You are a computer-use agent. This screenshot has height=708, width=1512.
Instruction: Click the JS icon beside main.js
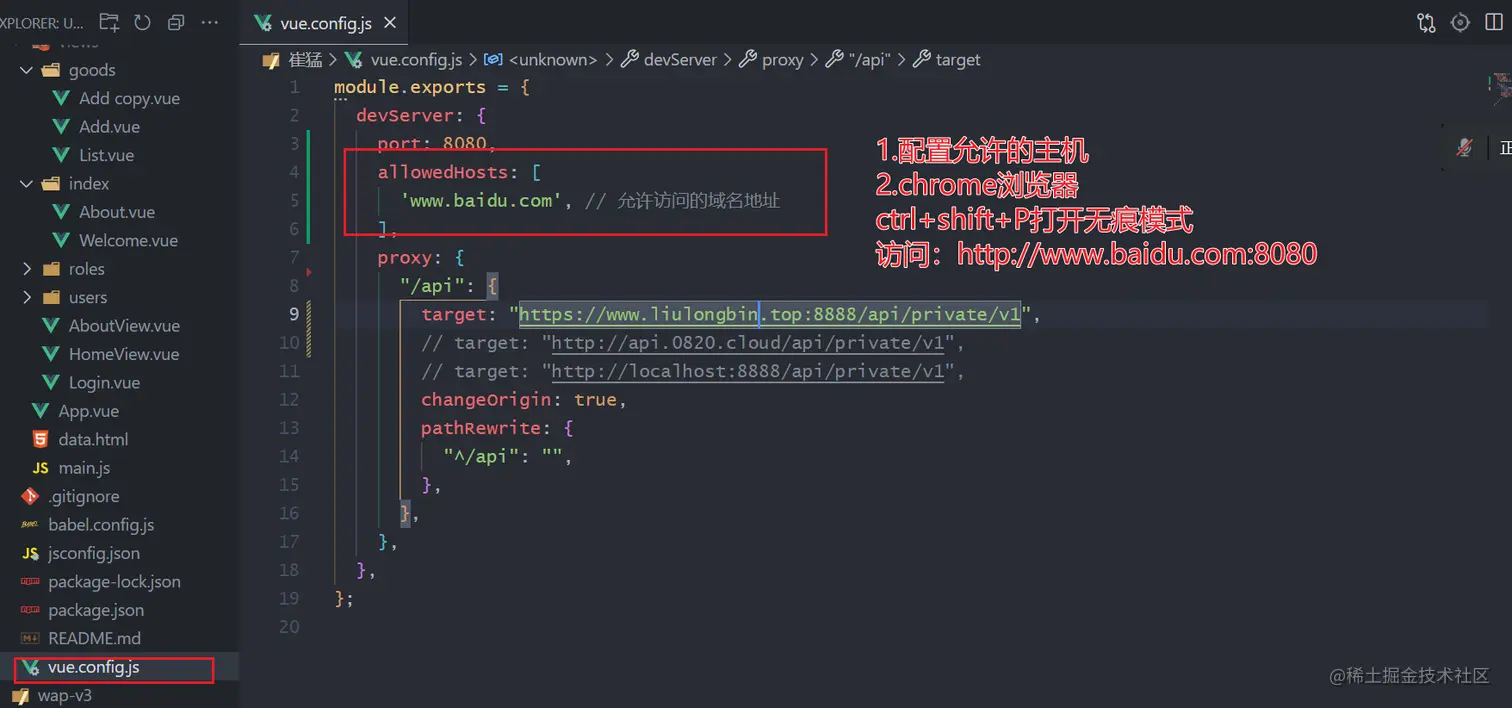click(40, 467)
